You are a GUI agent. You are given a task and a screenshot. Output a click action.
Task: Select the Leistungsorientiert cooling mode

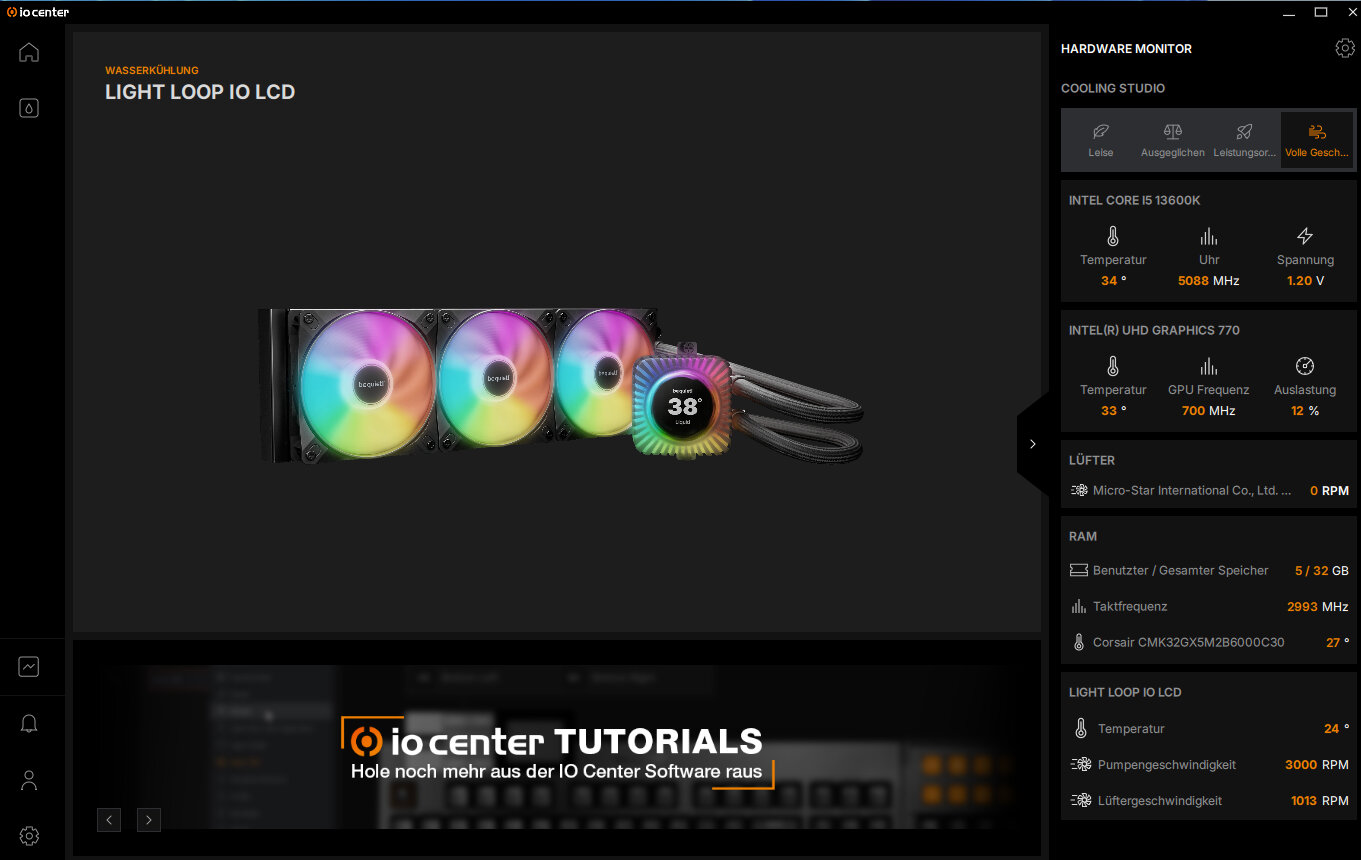point(1245,140)
